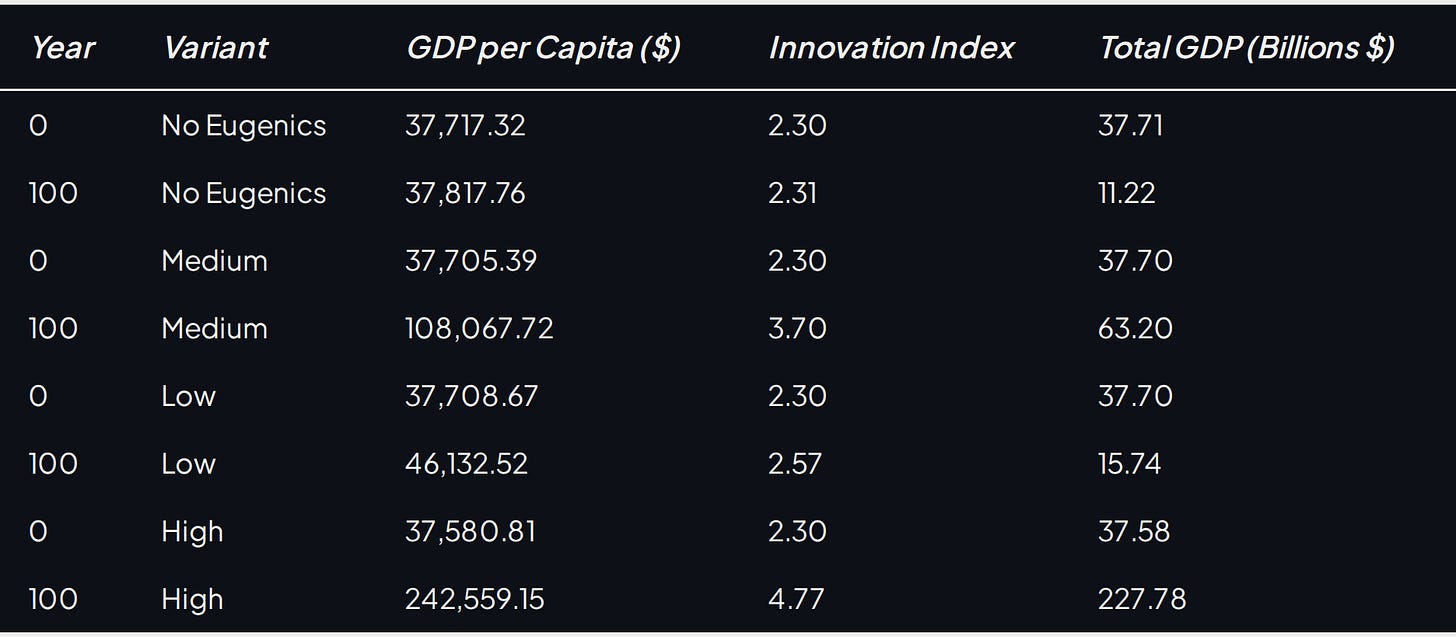Select the Variant column header

(214, 47)
